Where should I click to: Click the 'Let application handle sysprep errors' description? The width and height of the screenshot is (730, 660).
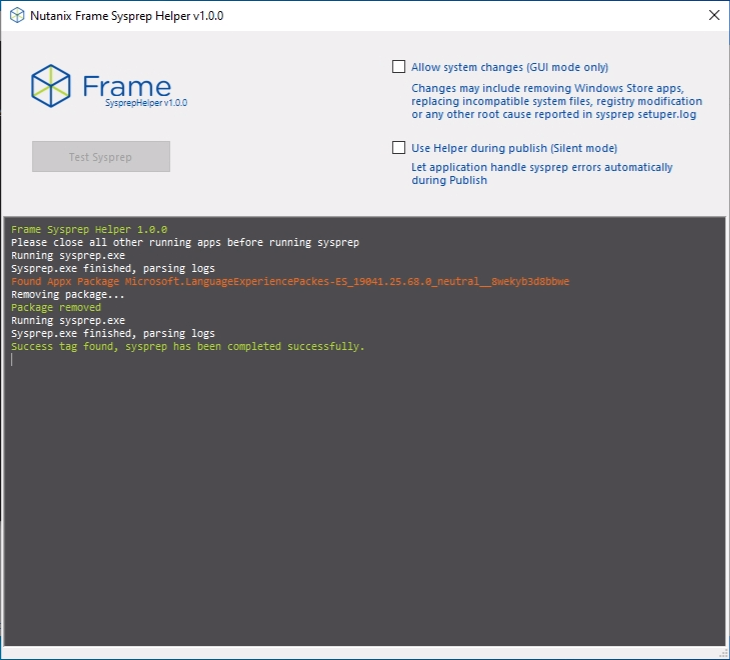(x=542, y=174)
